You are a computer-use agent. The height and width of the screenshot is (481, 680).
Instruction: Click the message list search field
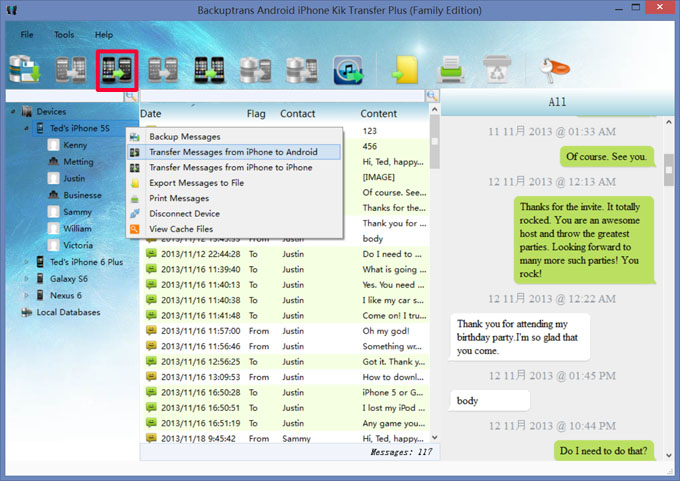pos(282,96)
